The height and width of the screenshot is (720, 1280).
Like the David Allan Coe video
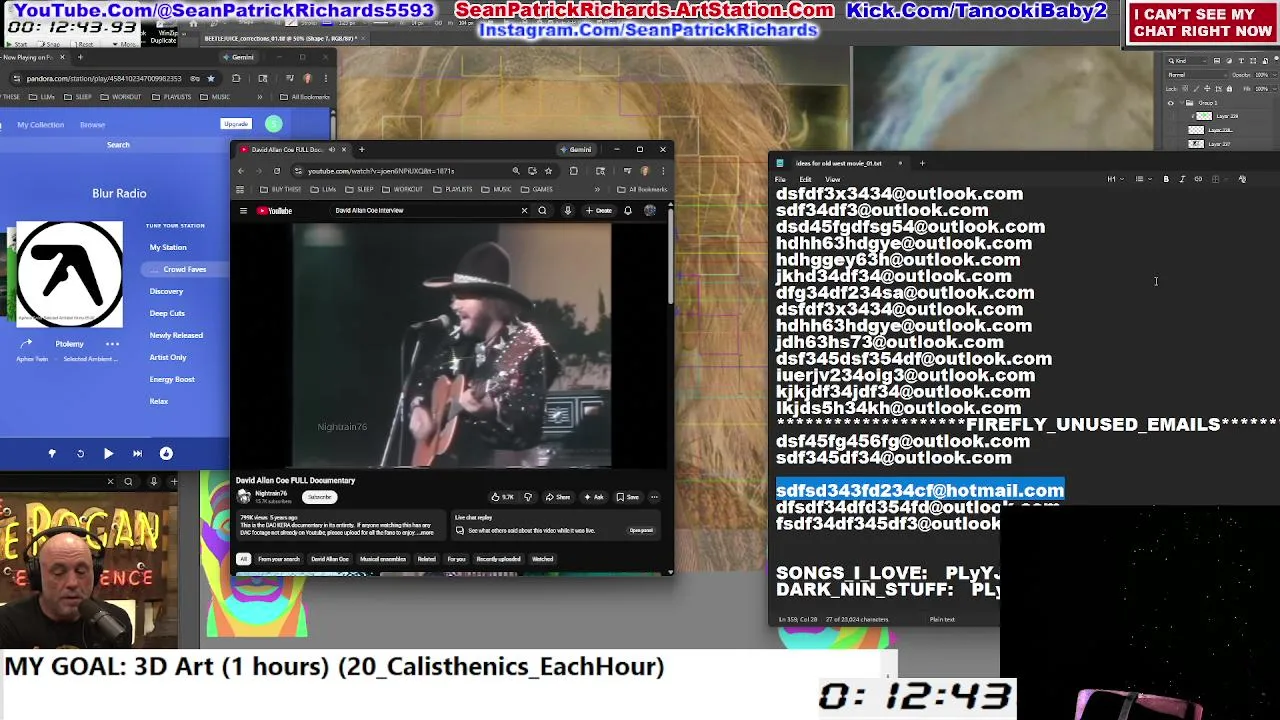[502, 497]
